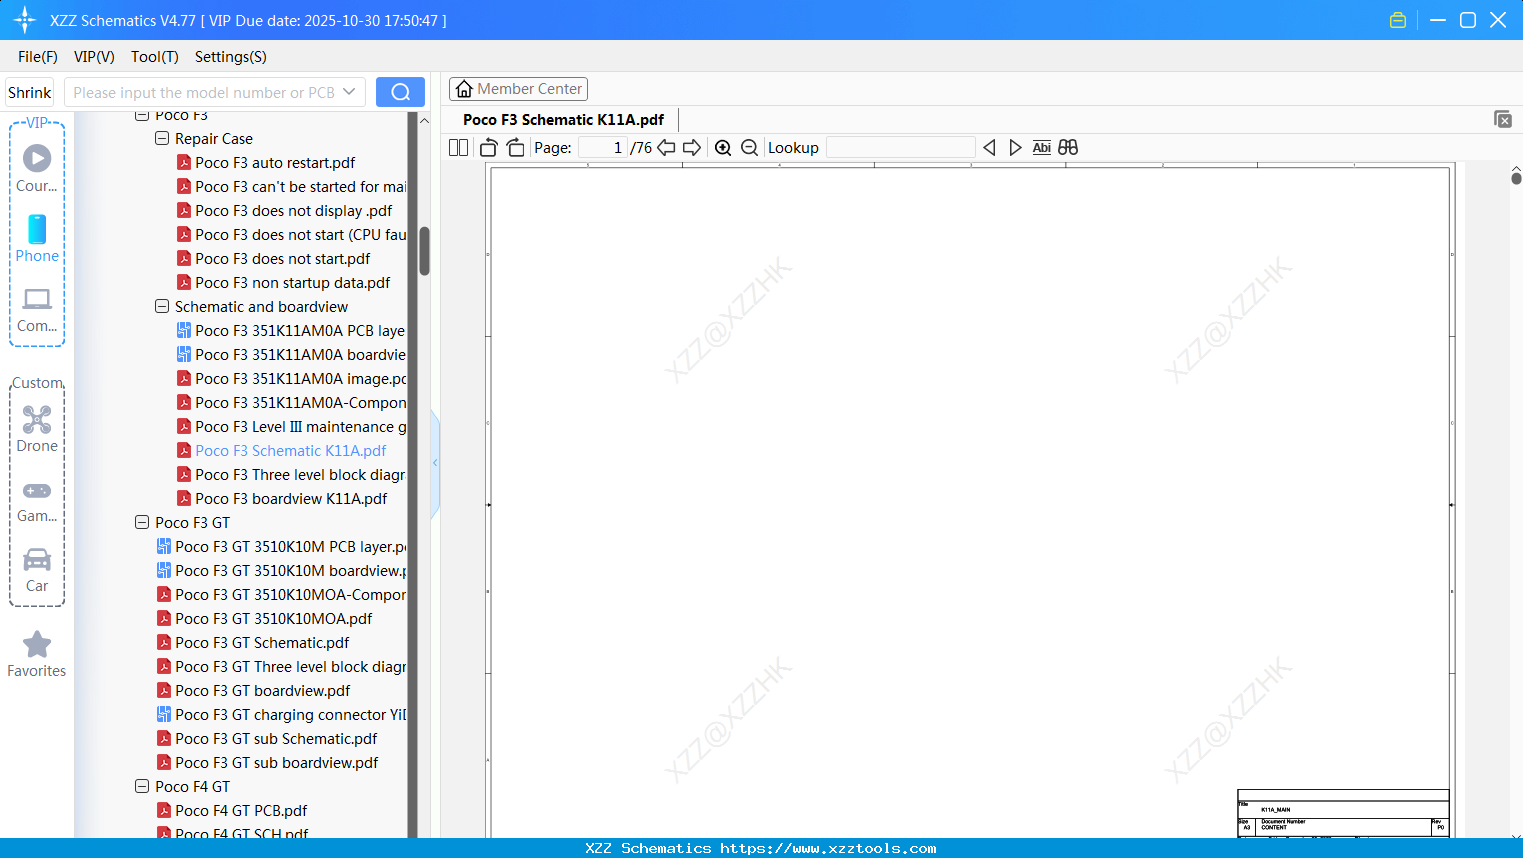Viewport: 1523px width, 858px height.
Task: Open the Favorites list
Action: point(37,655)
